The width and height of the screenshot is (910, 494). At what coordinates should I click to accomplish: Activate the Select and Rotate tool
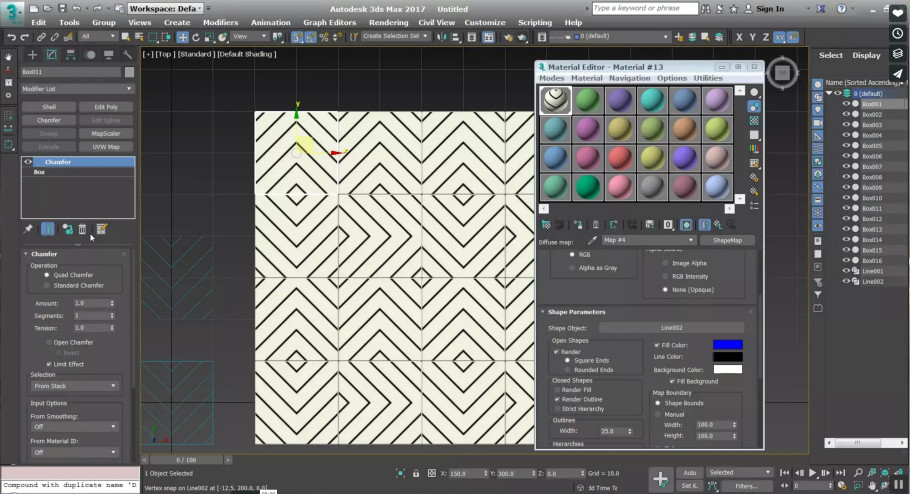196,37
